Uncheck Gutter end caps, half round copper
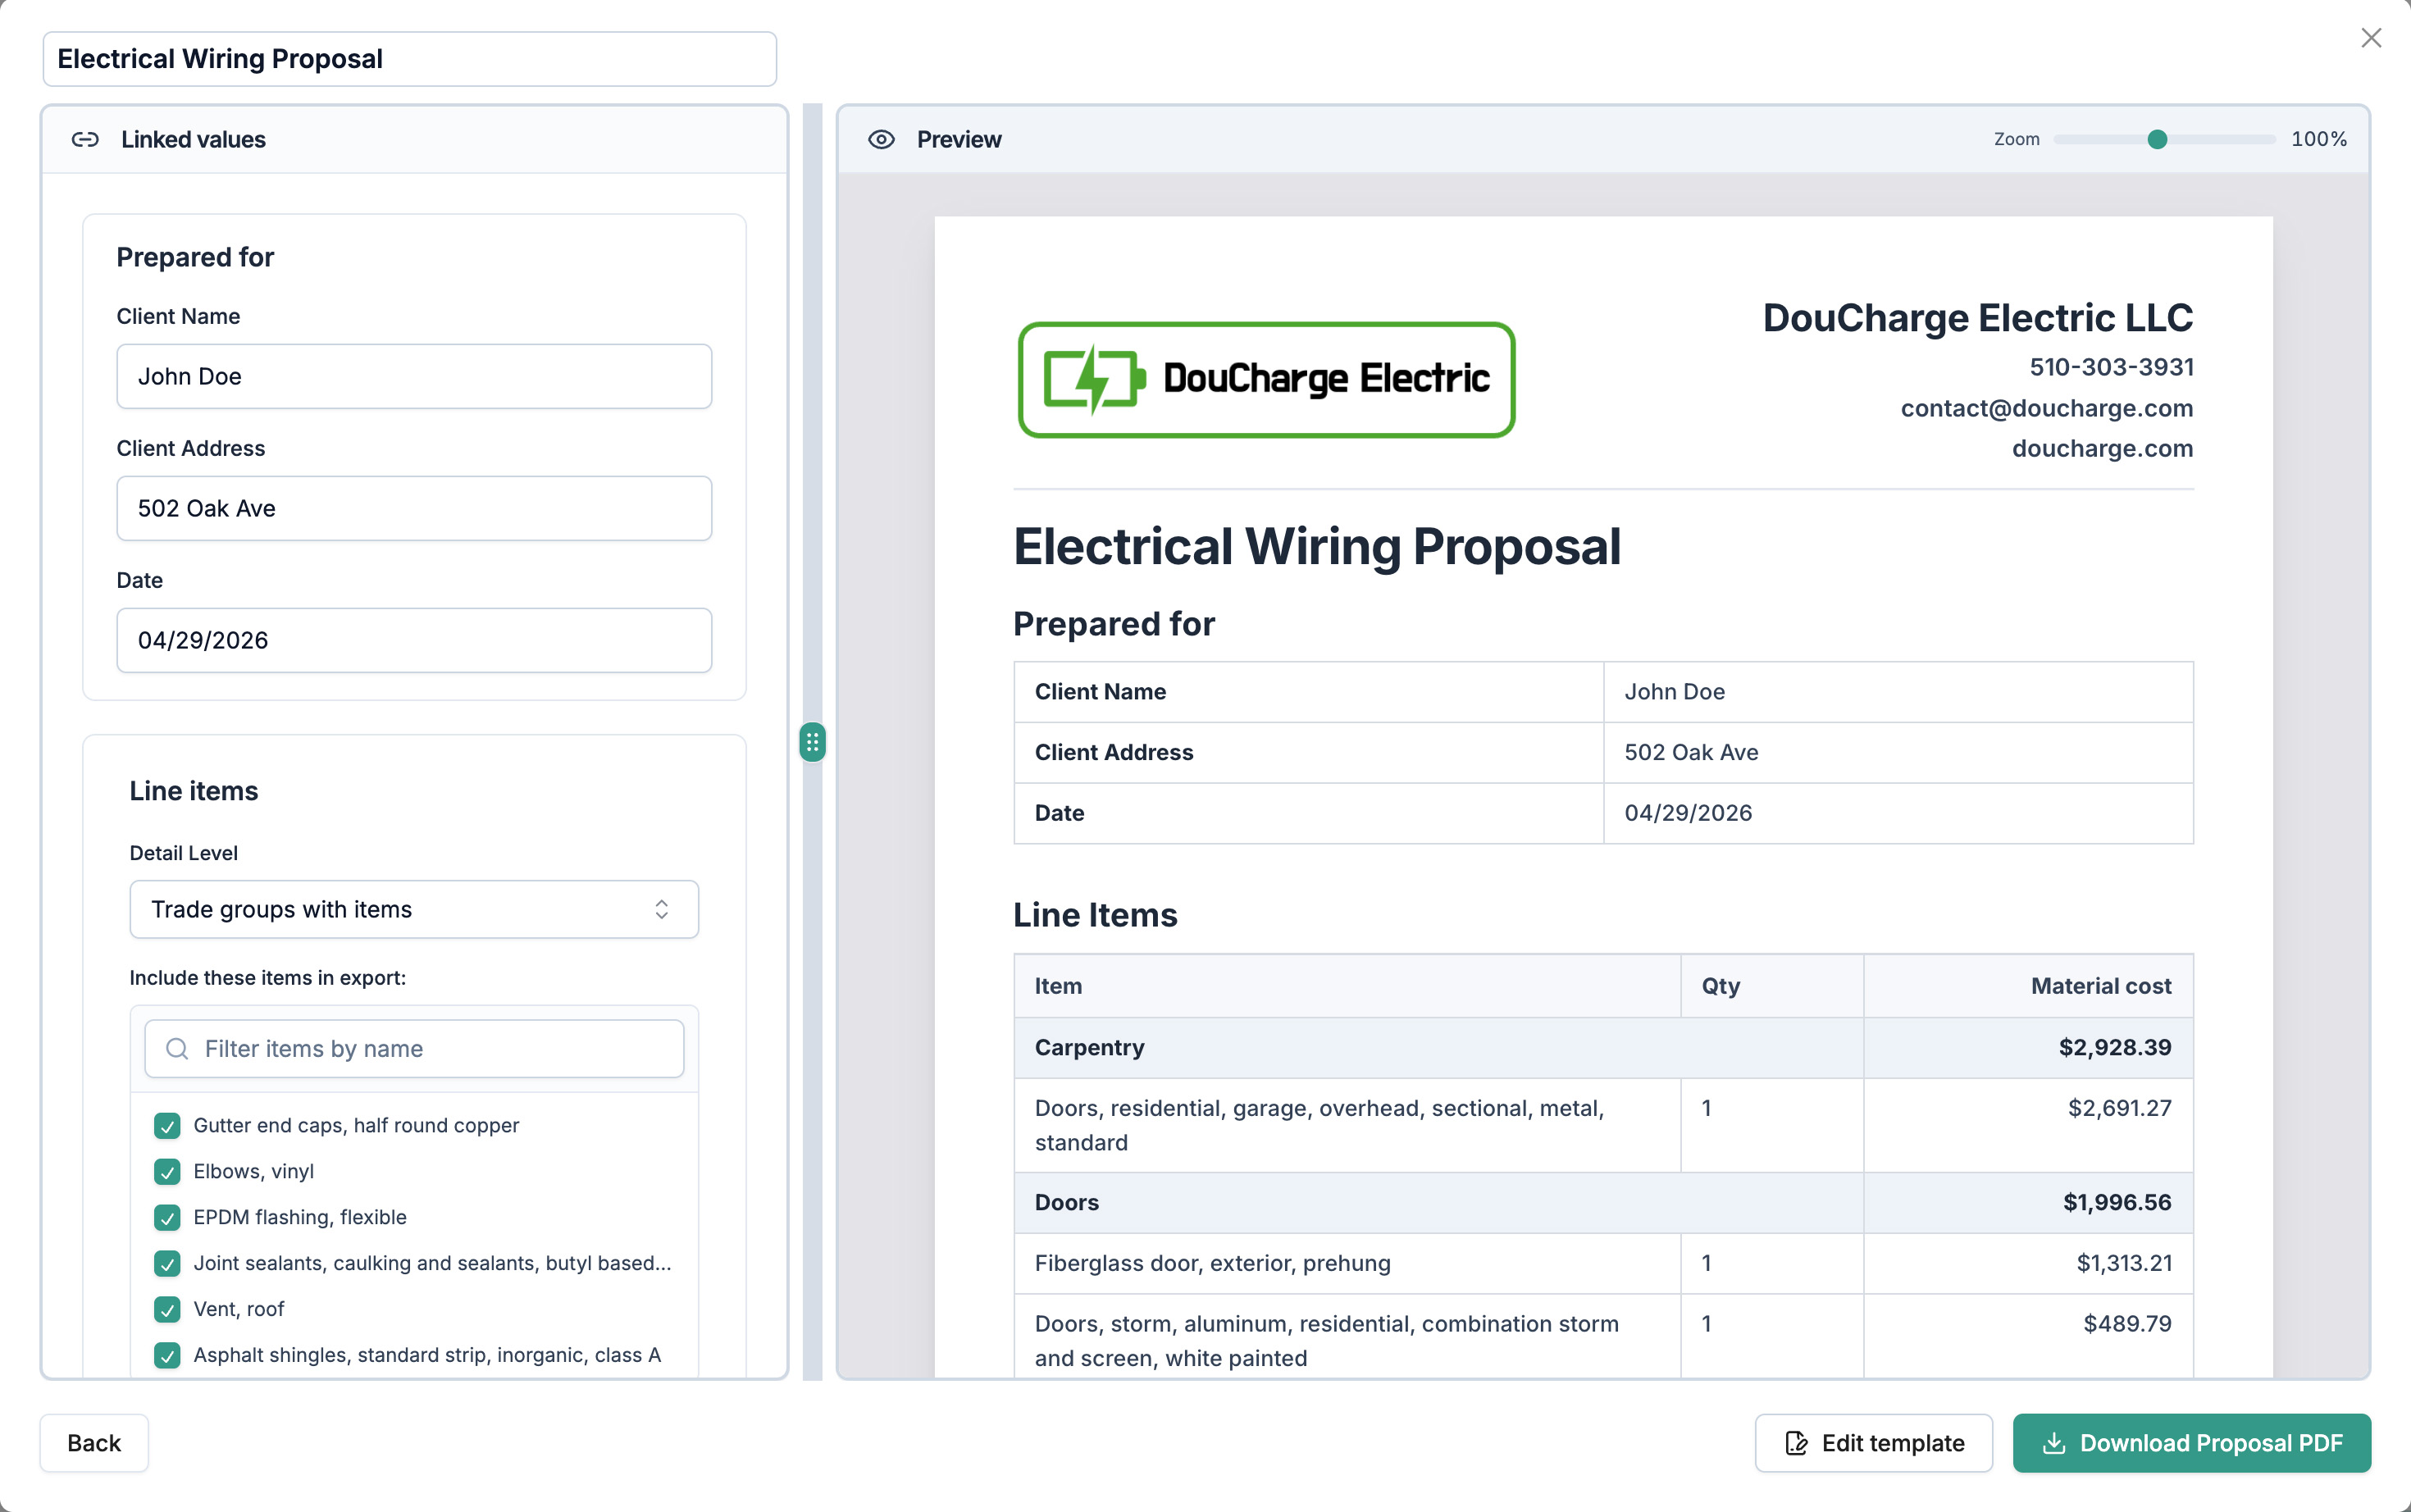The image size is (2411, 1512). point(167,1125)
